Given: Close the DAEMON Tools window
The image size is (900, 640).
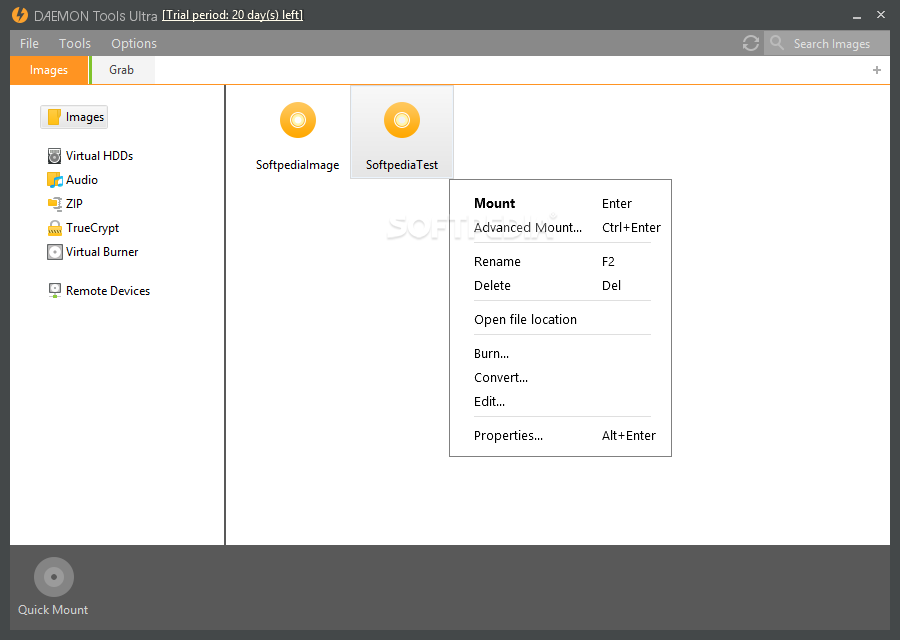Looking at the screenshot, I should pos(881,15).
